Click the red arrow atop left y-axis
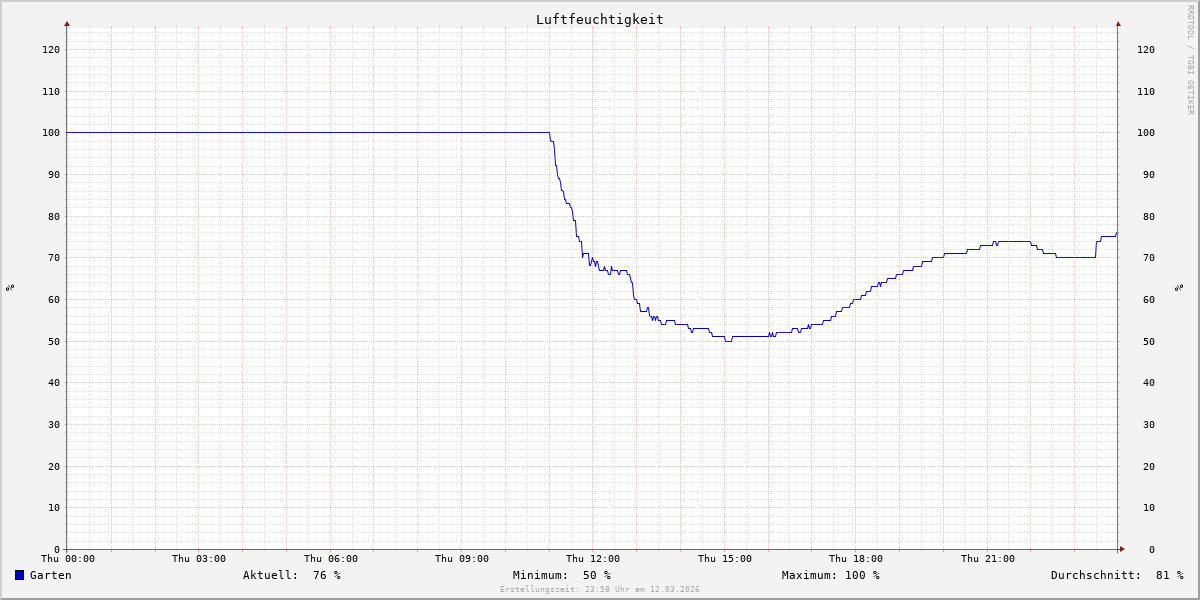Viewport: 1200px width, 600px height. [67, 23]
